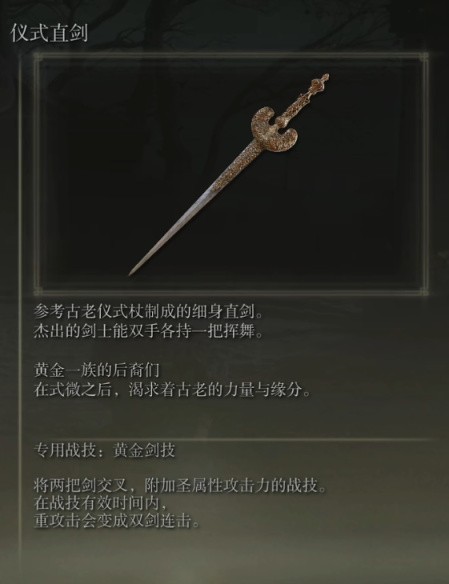
Task: Select the line 将两把剑交叉，附加圣属性攻击力的战技
Action: click(180, 486)
